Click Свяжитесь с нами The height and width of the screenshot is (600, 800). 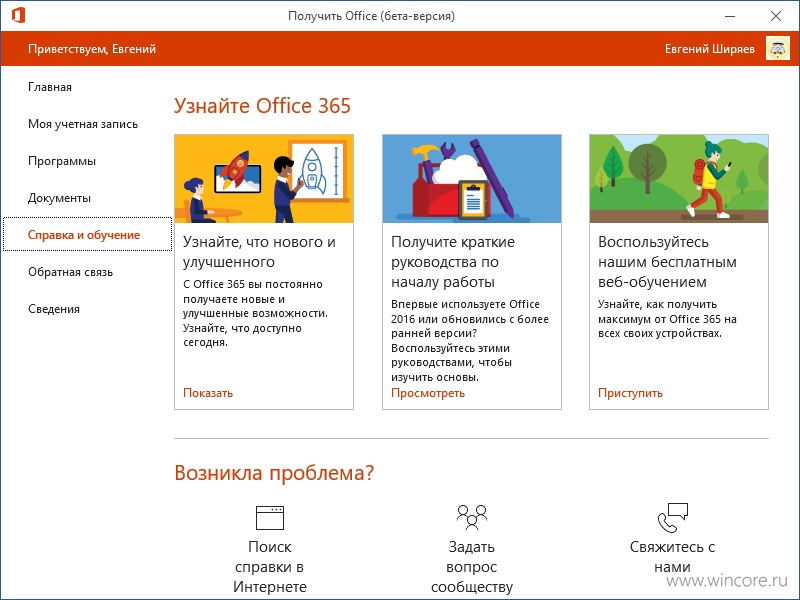coord(672,557)
